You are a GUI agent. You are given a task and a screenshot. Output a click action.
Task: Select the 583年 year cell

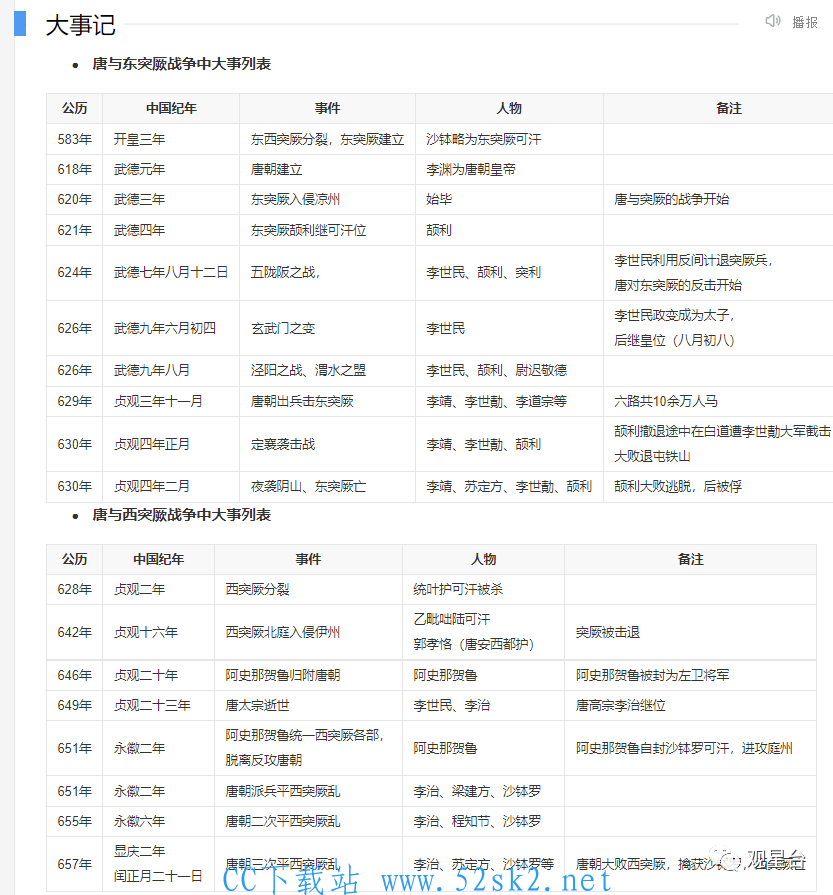[75, 139]
